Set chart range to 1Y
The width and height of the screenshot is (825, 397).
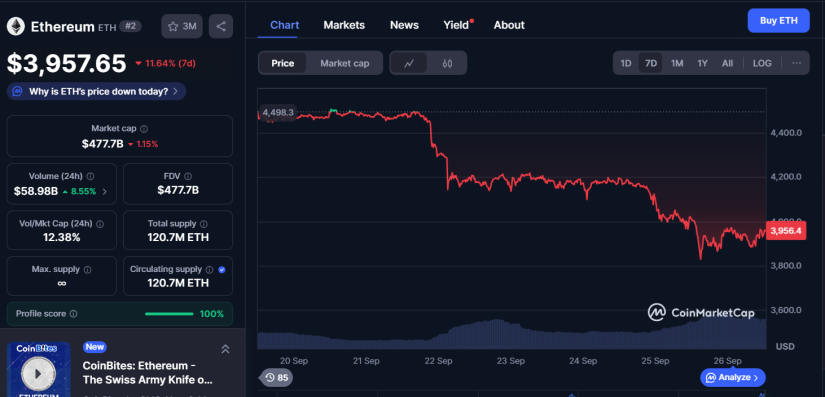(x=702, y=63)
